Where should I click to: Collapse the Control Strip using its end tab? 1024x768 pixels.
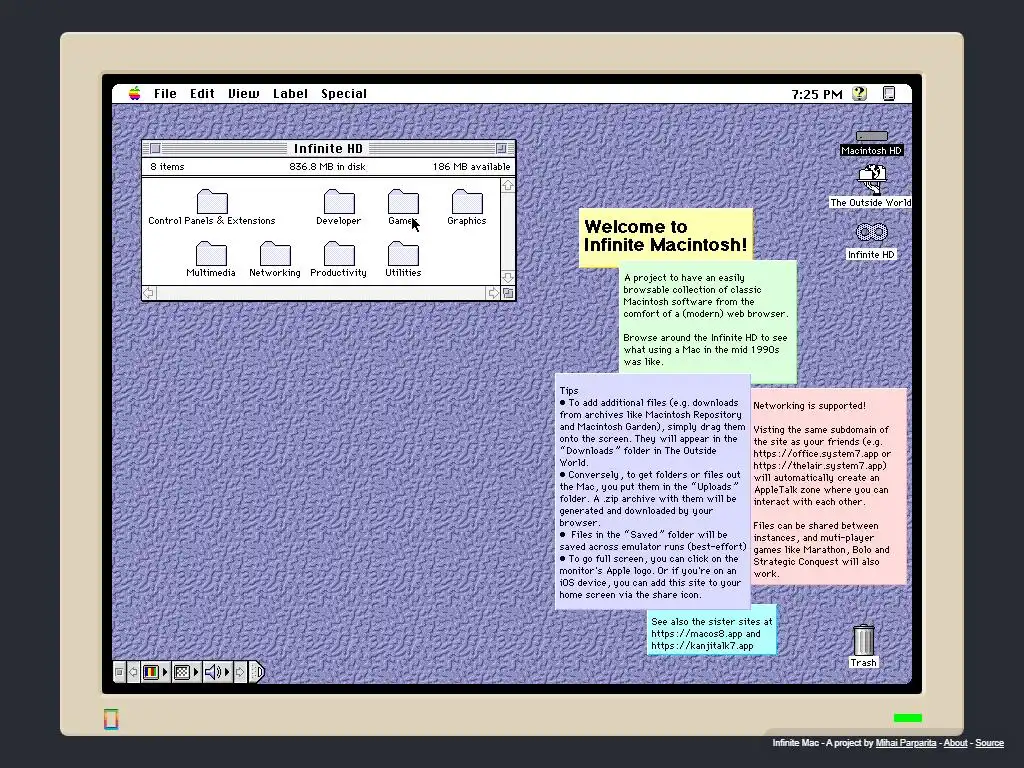click(257, 672)
